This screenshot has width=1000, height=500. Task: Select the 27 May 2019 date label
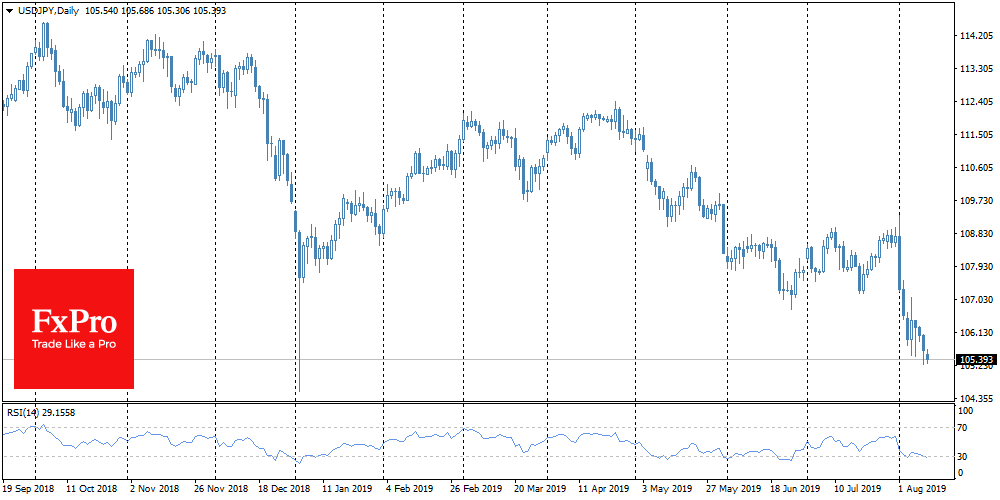coord(732,490)
